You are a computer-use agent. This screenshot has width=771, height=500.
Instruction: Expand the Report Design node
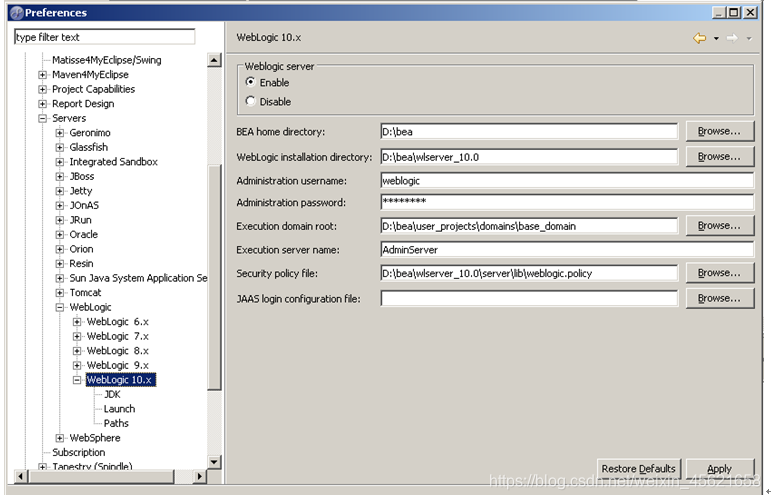point(43,104)
